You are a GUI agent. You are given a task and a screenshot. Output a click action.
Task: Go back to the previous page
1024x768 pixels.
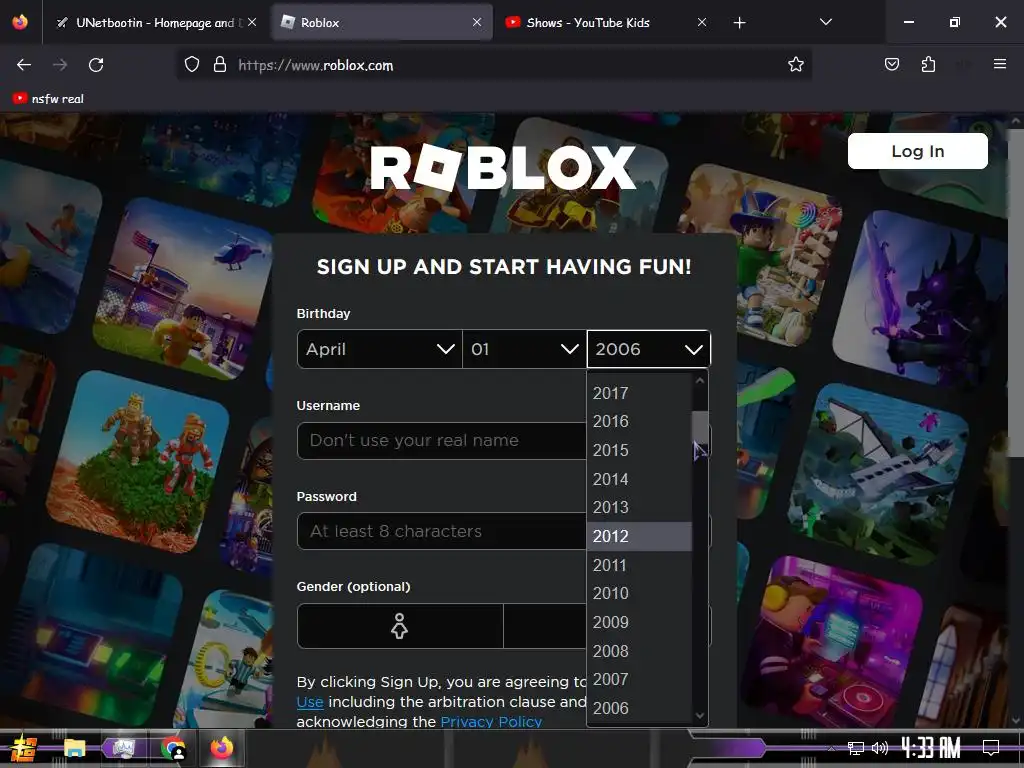(24, 65)
